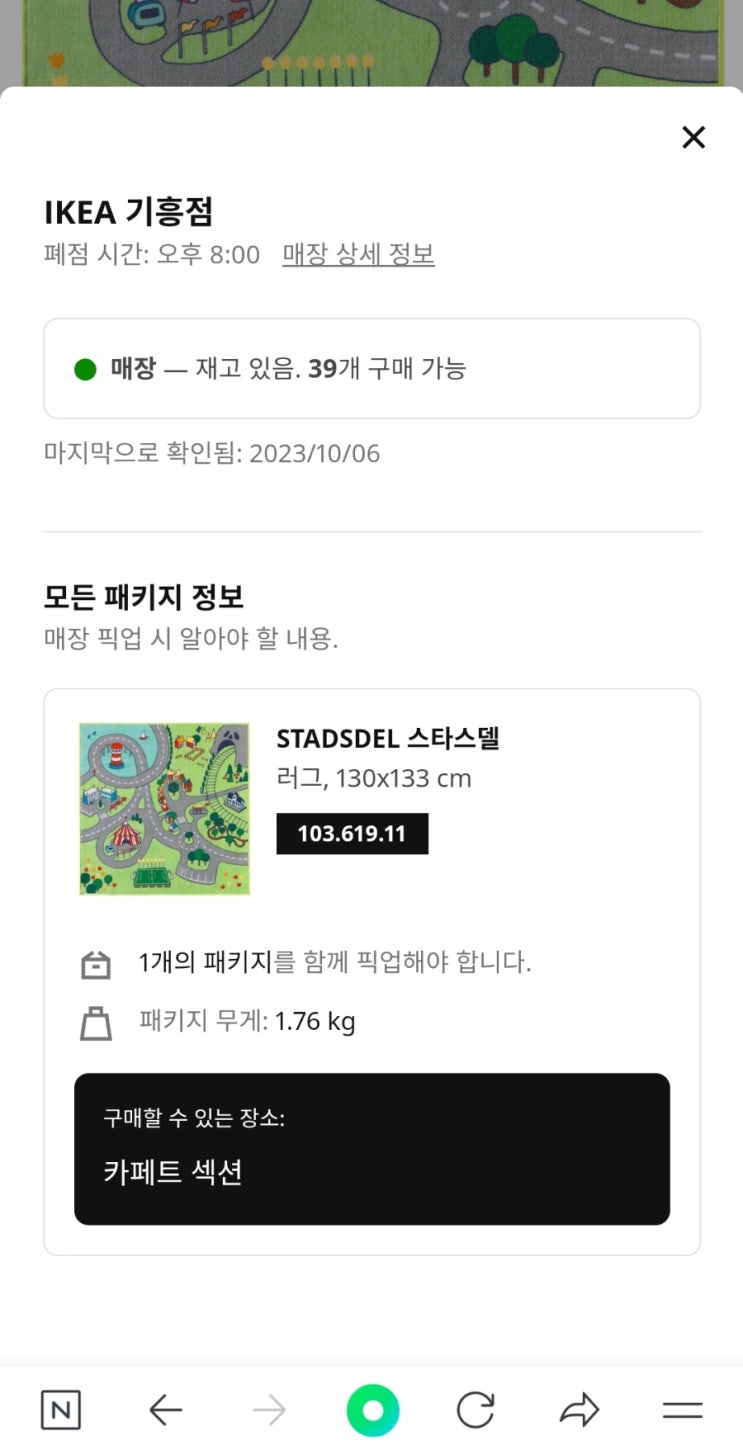Viewport: 743px width, 1455px height.
Task: Tap the dimmed rug image behind the sheet
Action: pos(371,43)
